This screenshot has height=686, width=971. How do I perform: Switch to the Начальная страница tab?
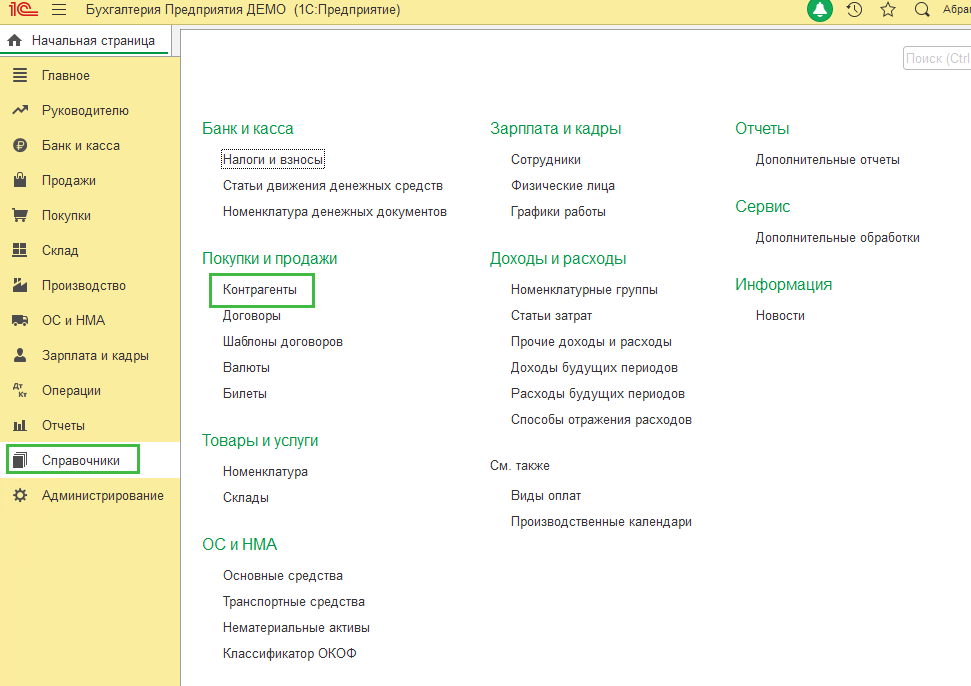[85, 40]
